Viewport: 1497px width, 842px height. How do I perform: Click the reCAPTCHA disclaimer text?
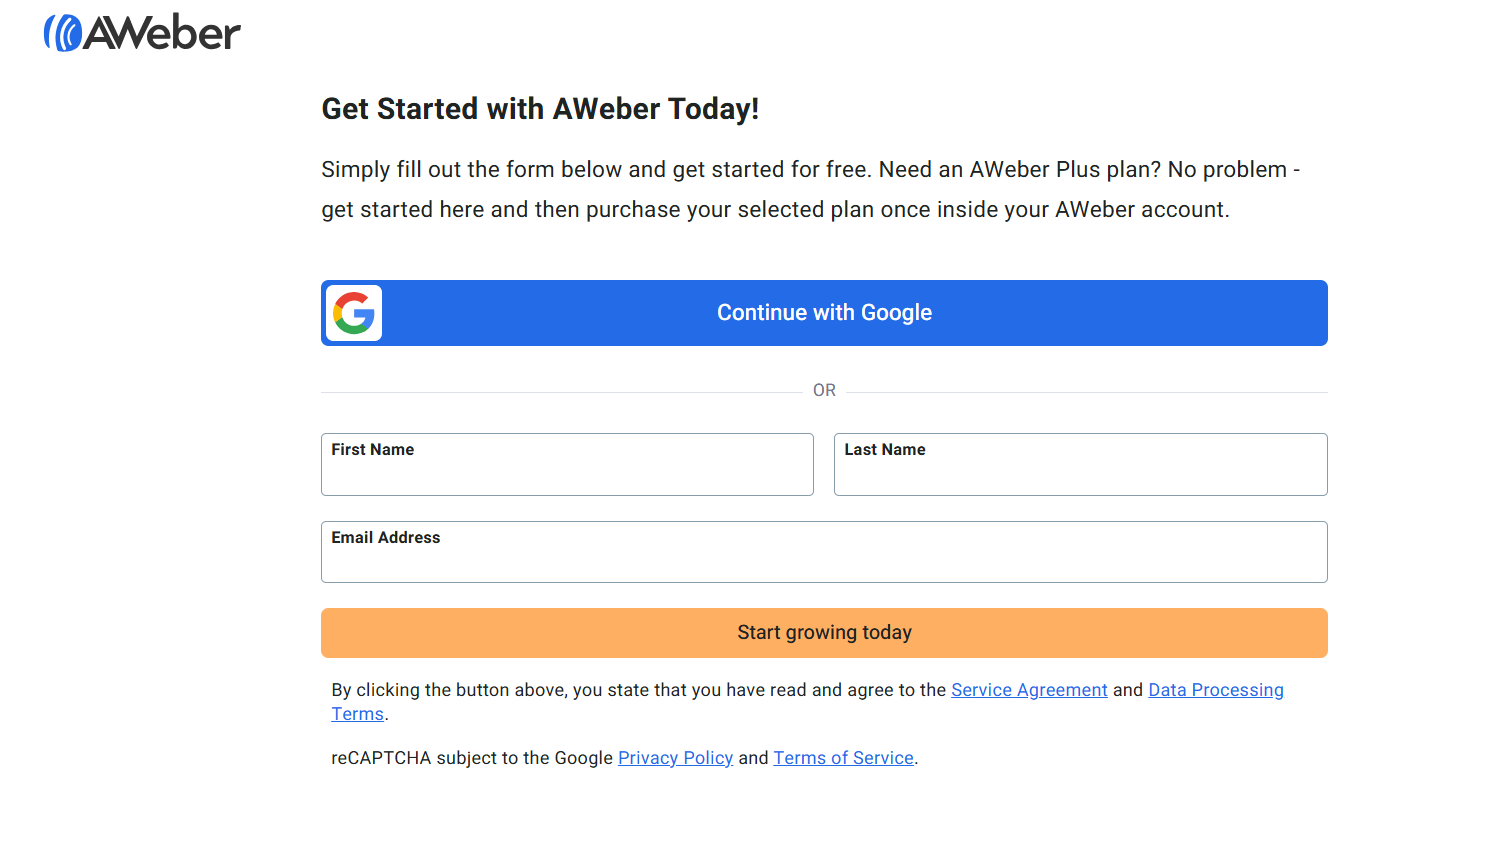pyautogui.click(x=623, y=758)
